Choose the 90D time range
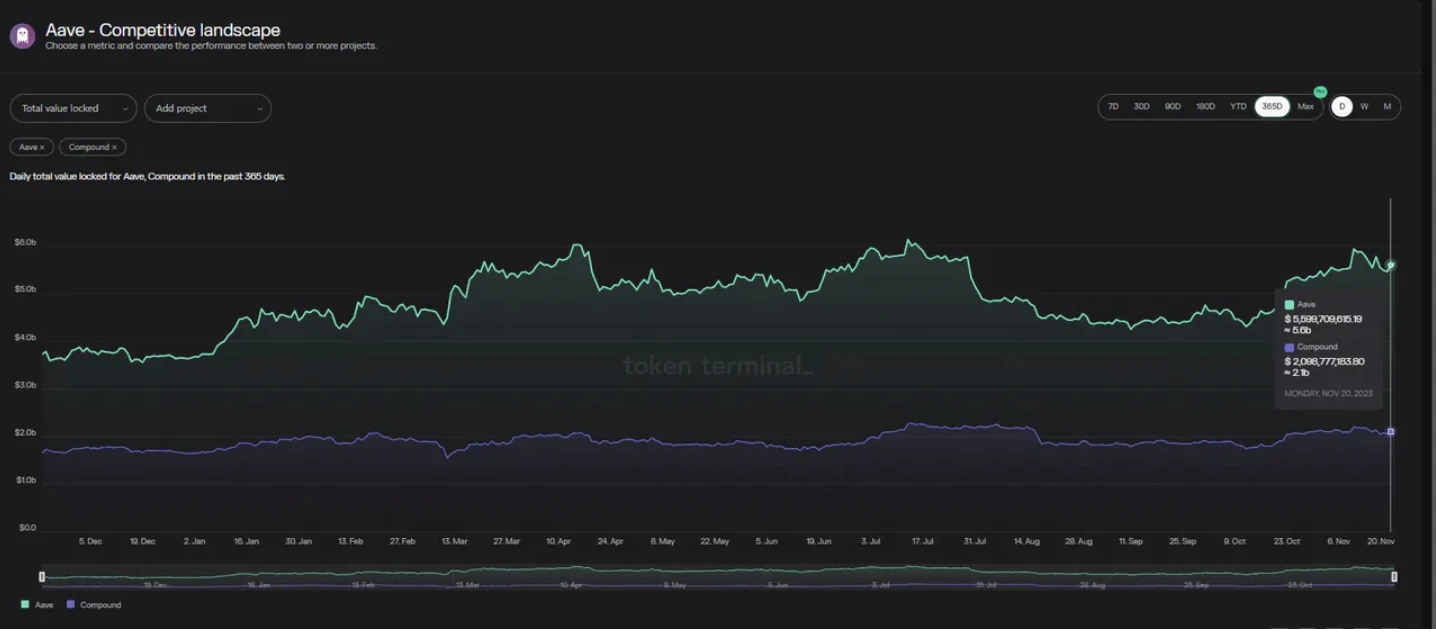 [1172, 107]
